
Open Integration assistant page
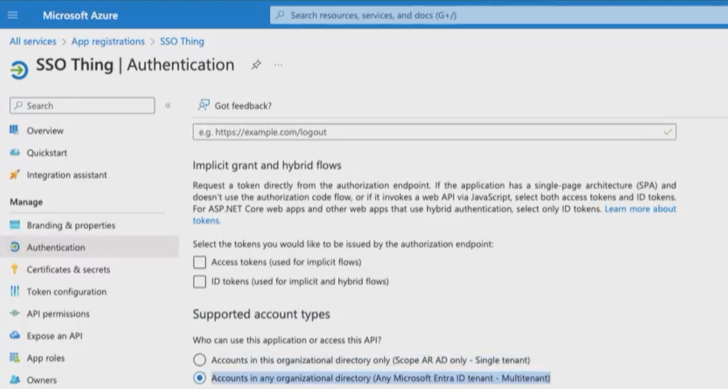(67, 175)
